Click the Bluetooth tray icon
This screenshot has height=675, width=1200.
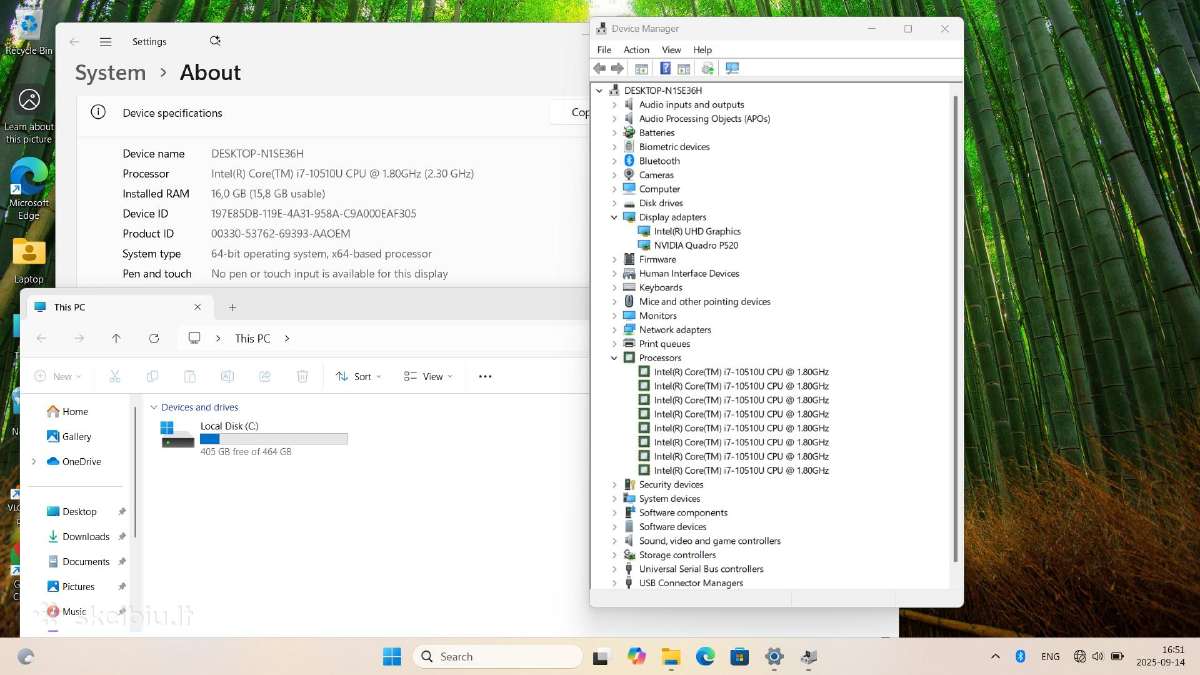tap(1021, 656)
